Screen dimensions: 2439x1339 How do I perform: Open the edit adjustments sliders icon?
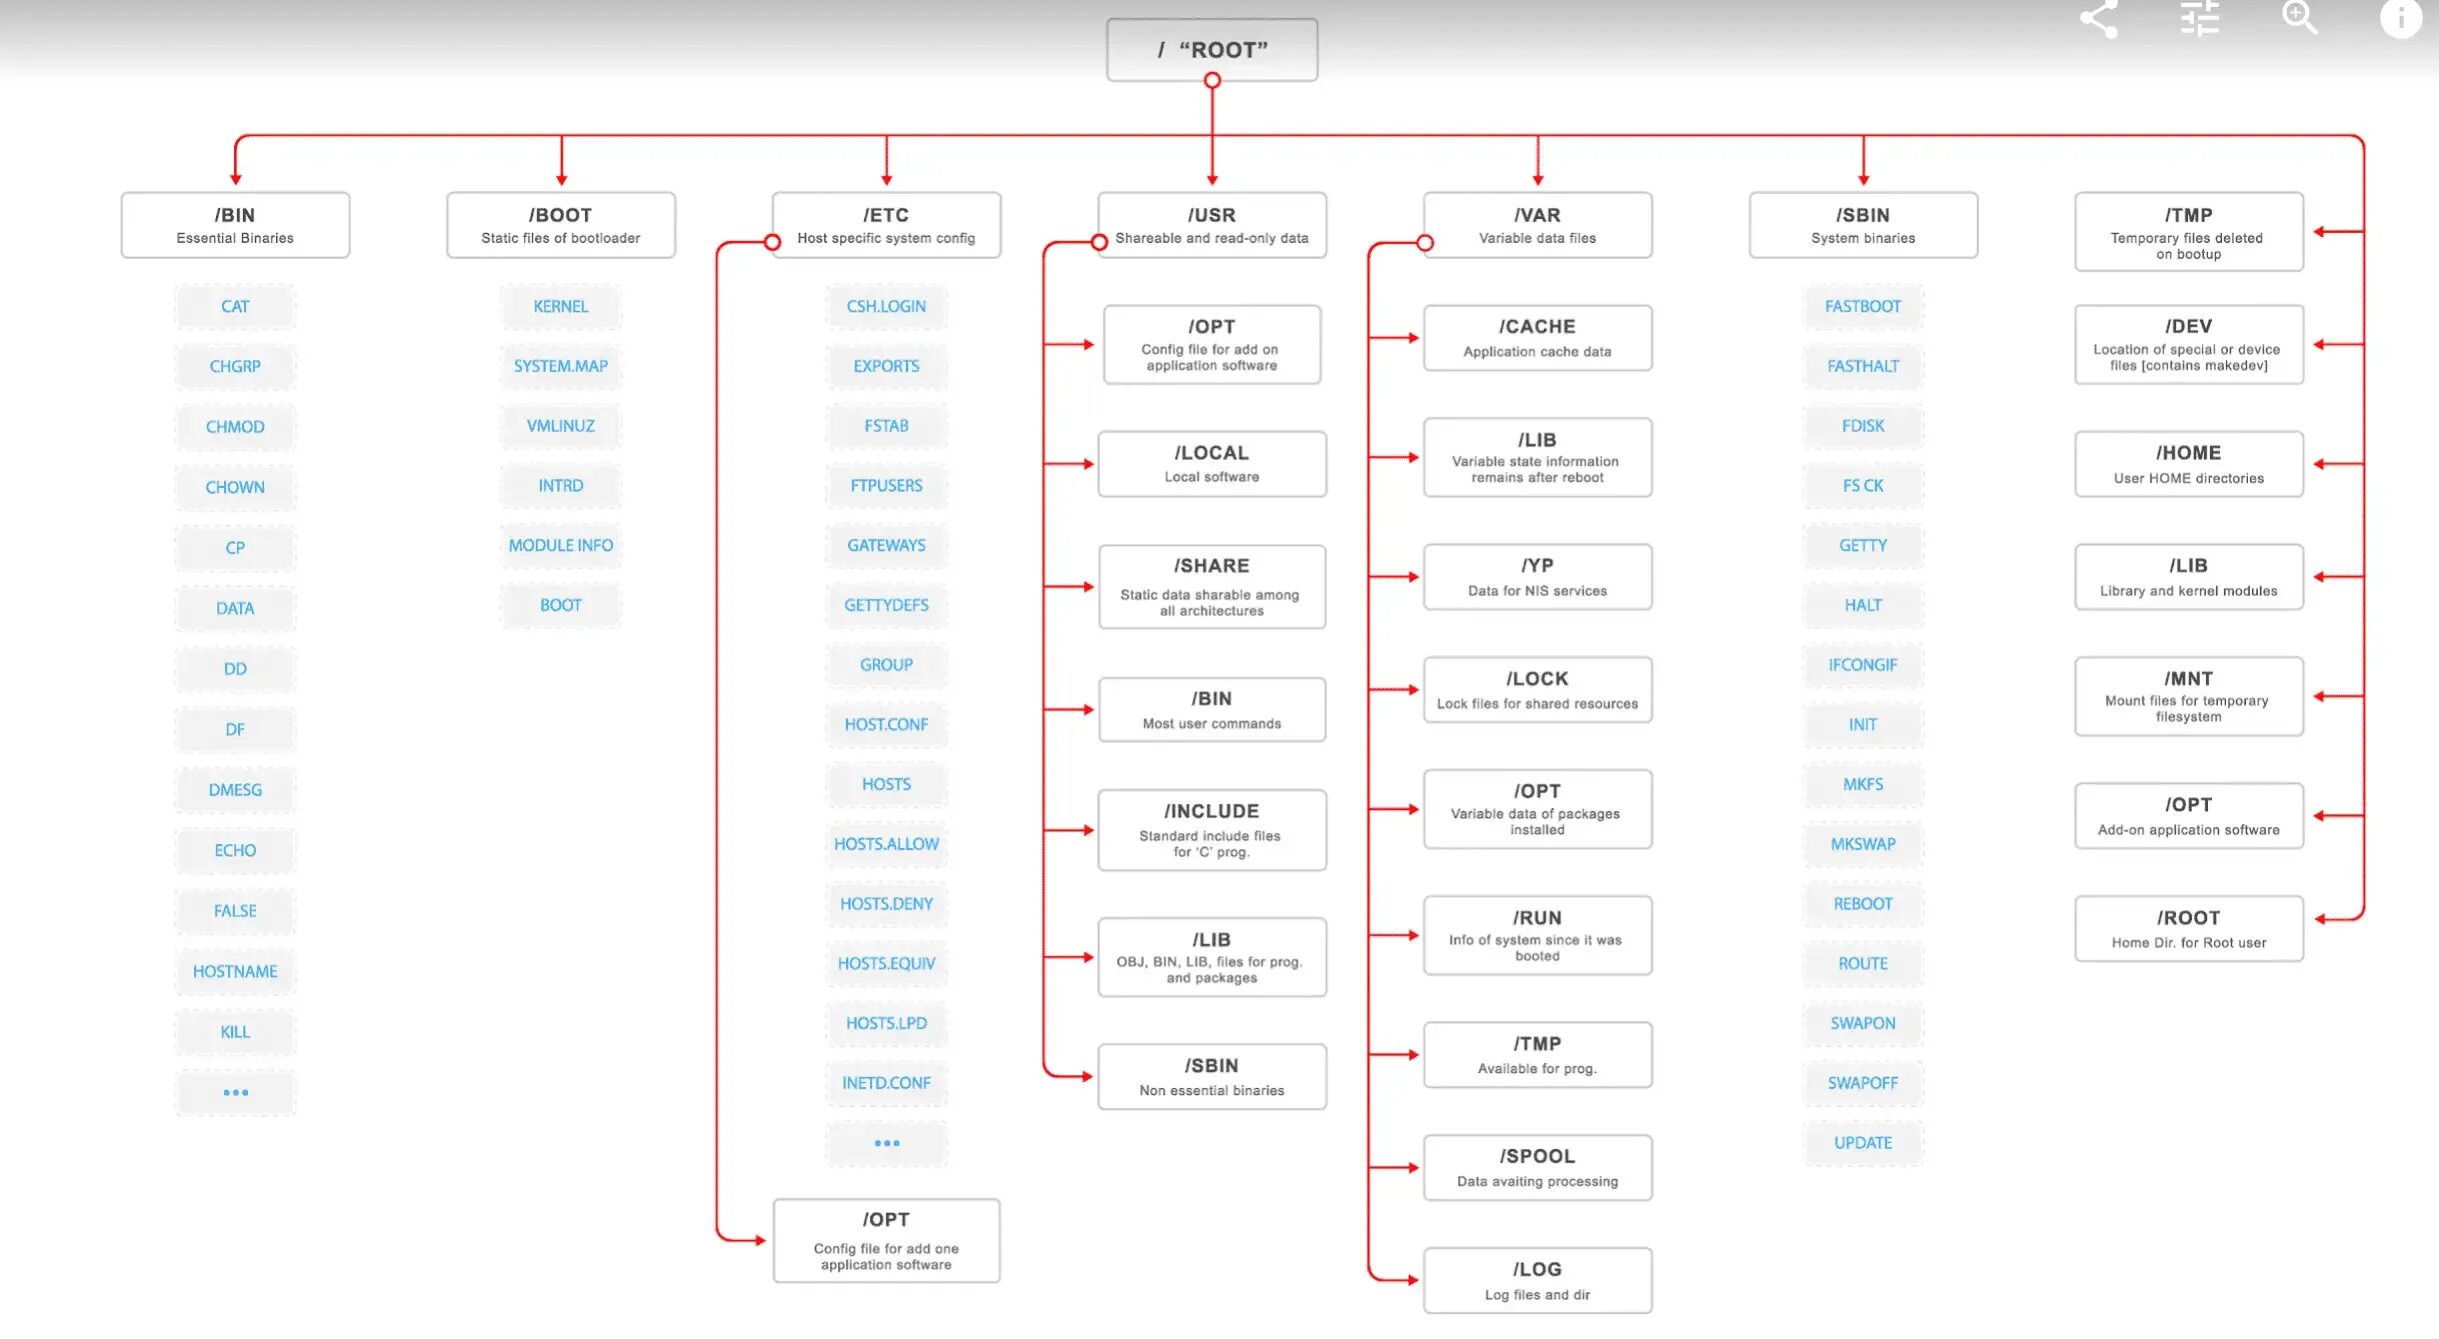[x=2199, y=18]
